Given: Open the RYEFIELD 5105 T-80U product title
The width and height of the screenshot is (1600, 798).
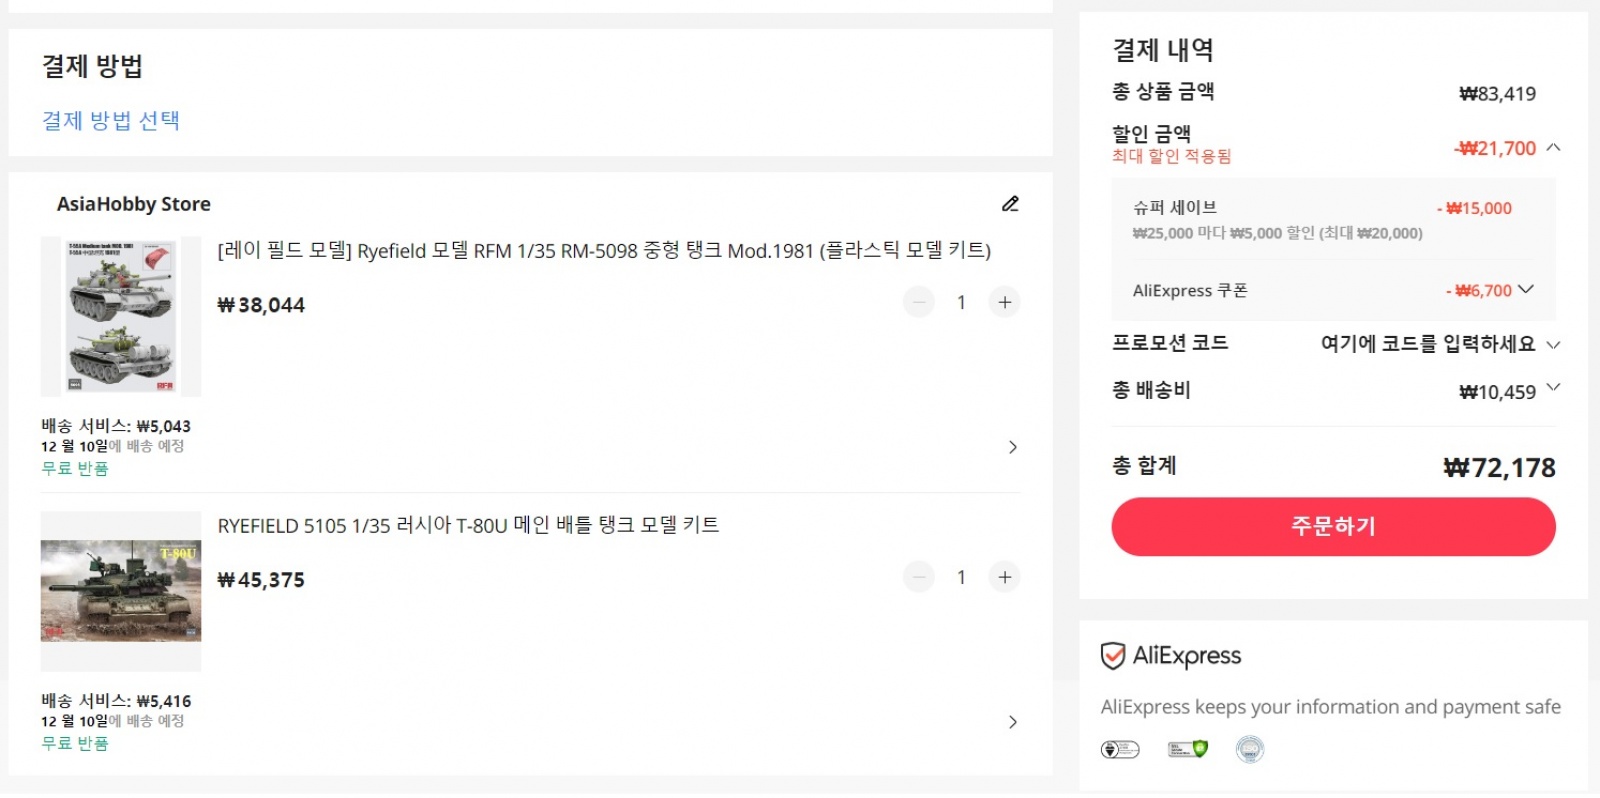Looking at the screenshot, I should click(468, 526).
